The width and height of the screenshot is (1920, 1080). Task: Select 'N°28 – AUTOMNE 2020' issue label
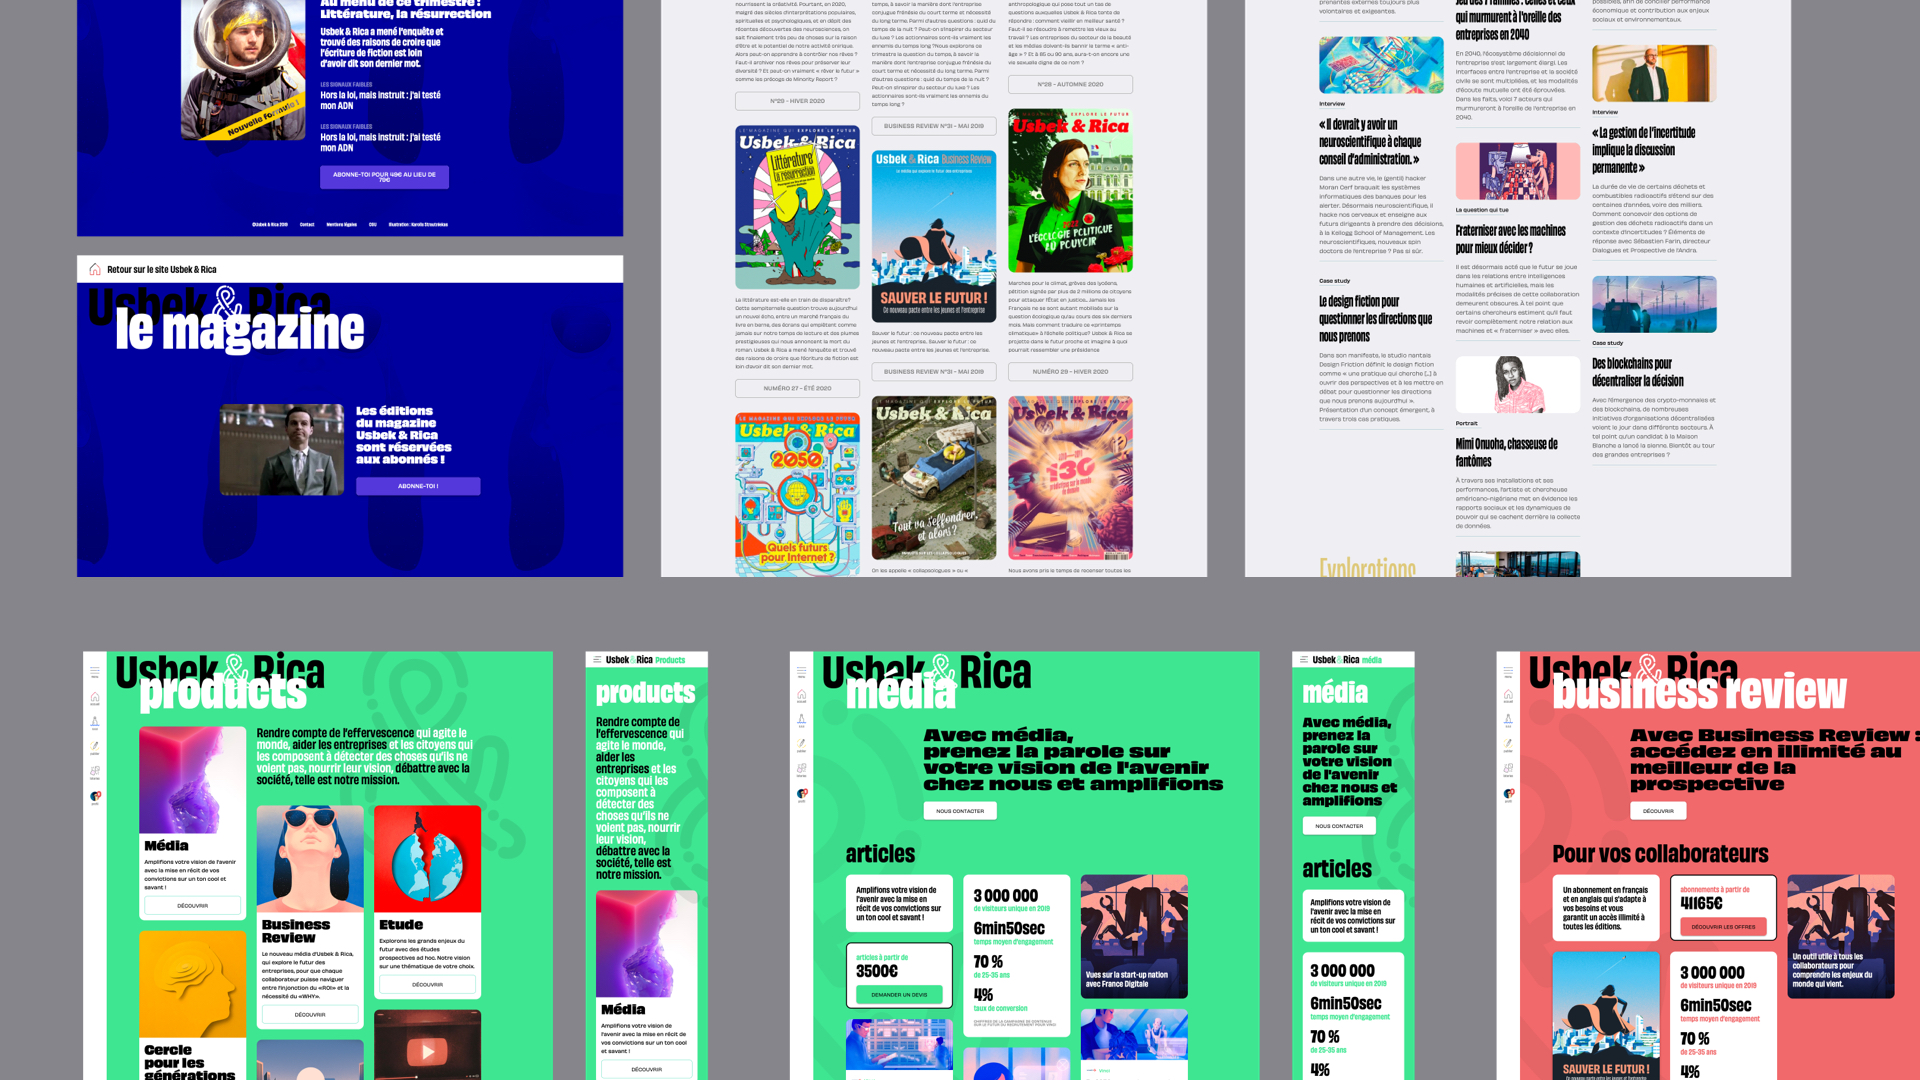(1070, 84)
